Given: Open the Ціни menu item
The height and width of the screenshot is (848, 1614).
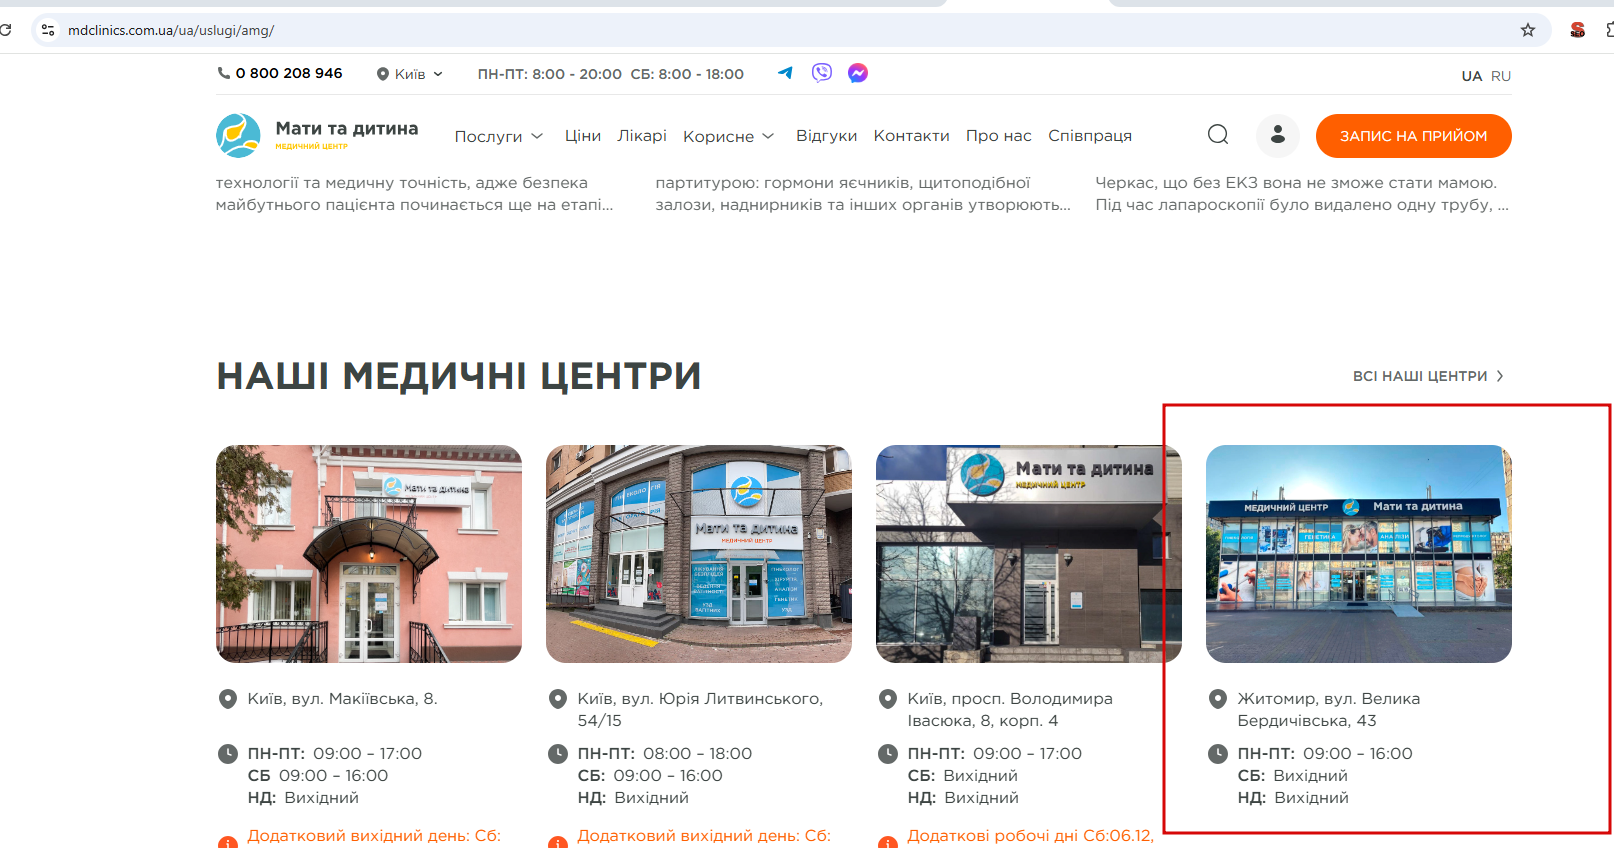Looking at the screenshot, I should [x=583, y=135].
